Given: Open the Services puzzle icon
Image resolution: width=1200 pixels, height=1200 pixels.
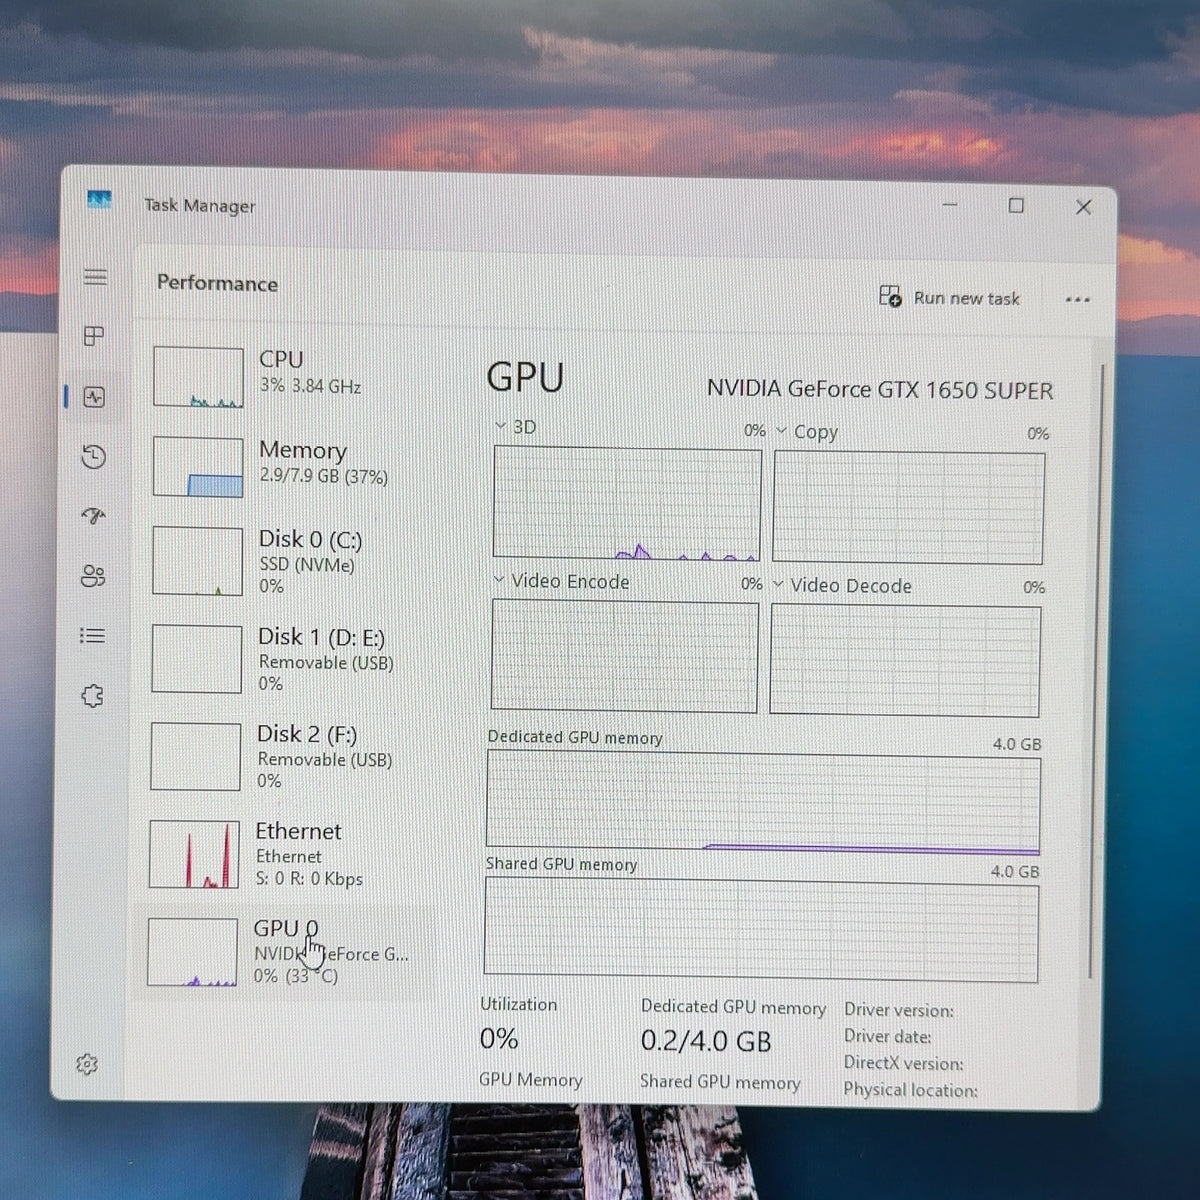Looking at the screenshot, I should tap(92, 696).
